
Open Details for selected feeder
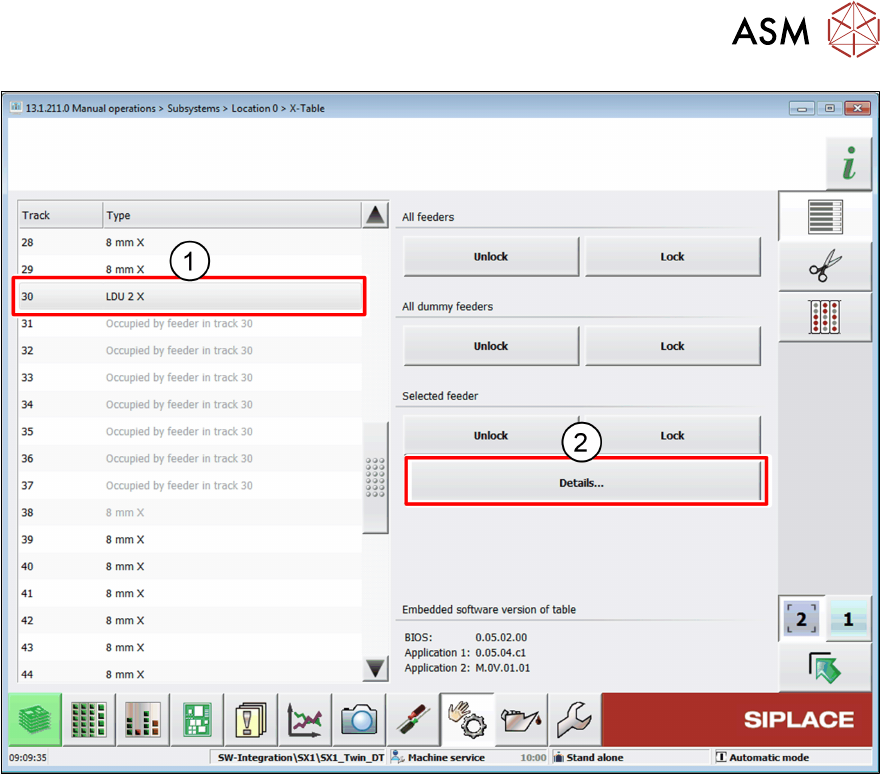click(x=585, y=482)
